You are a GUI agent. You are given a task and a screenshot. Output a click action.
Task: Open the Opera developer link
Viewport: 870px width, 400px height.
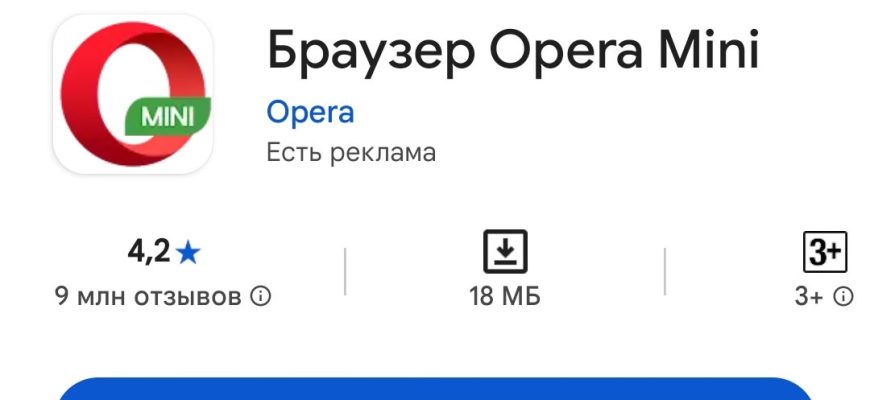310,112
